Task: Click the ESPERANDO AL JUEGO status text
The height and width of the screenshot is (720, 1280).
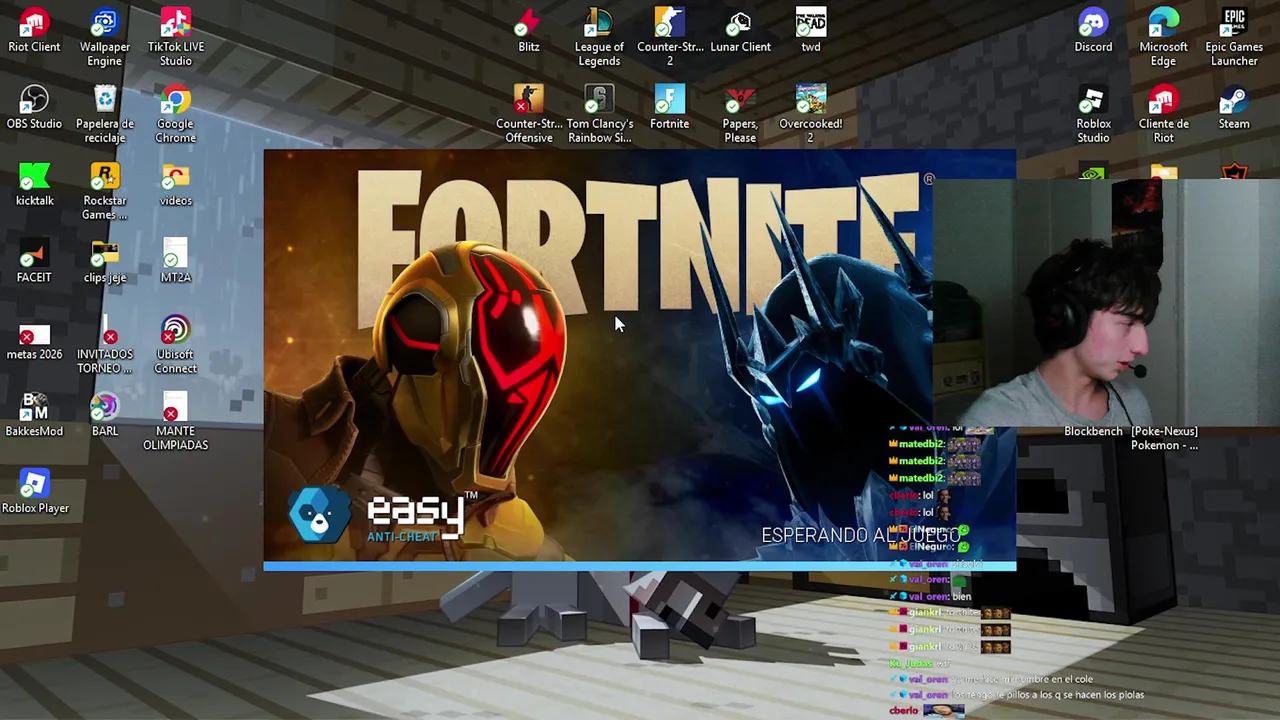Action: click(861, 535)
